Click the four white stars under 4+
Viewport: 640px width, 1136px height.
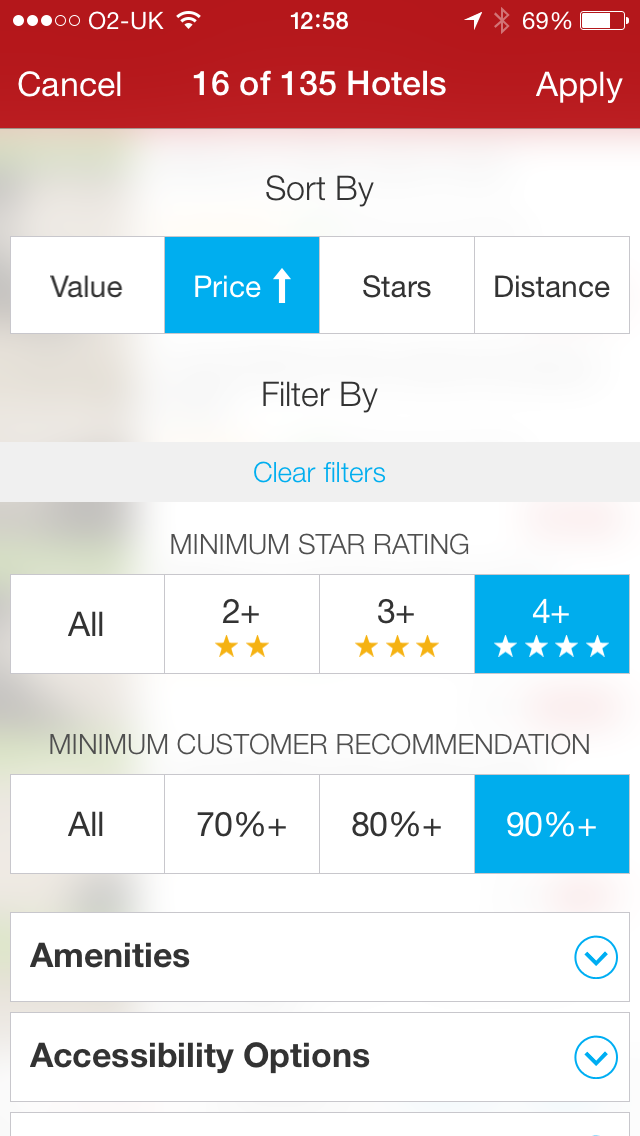[x=551, y=646]
